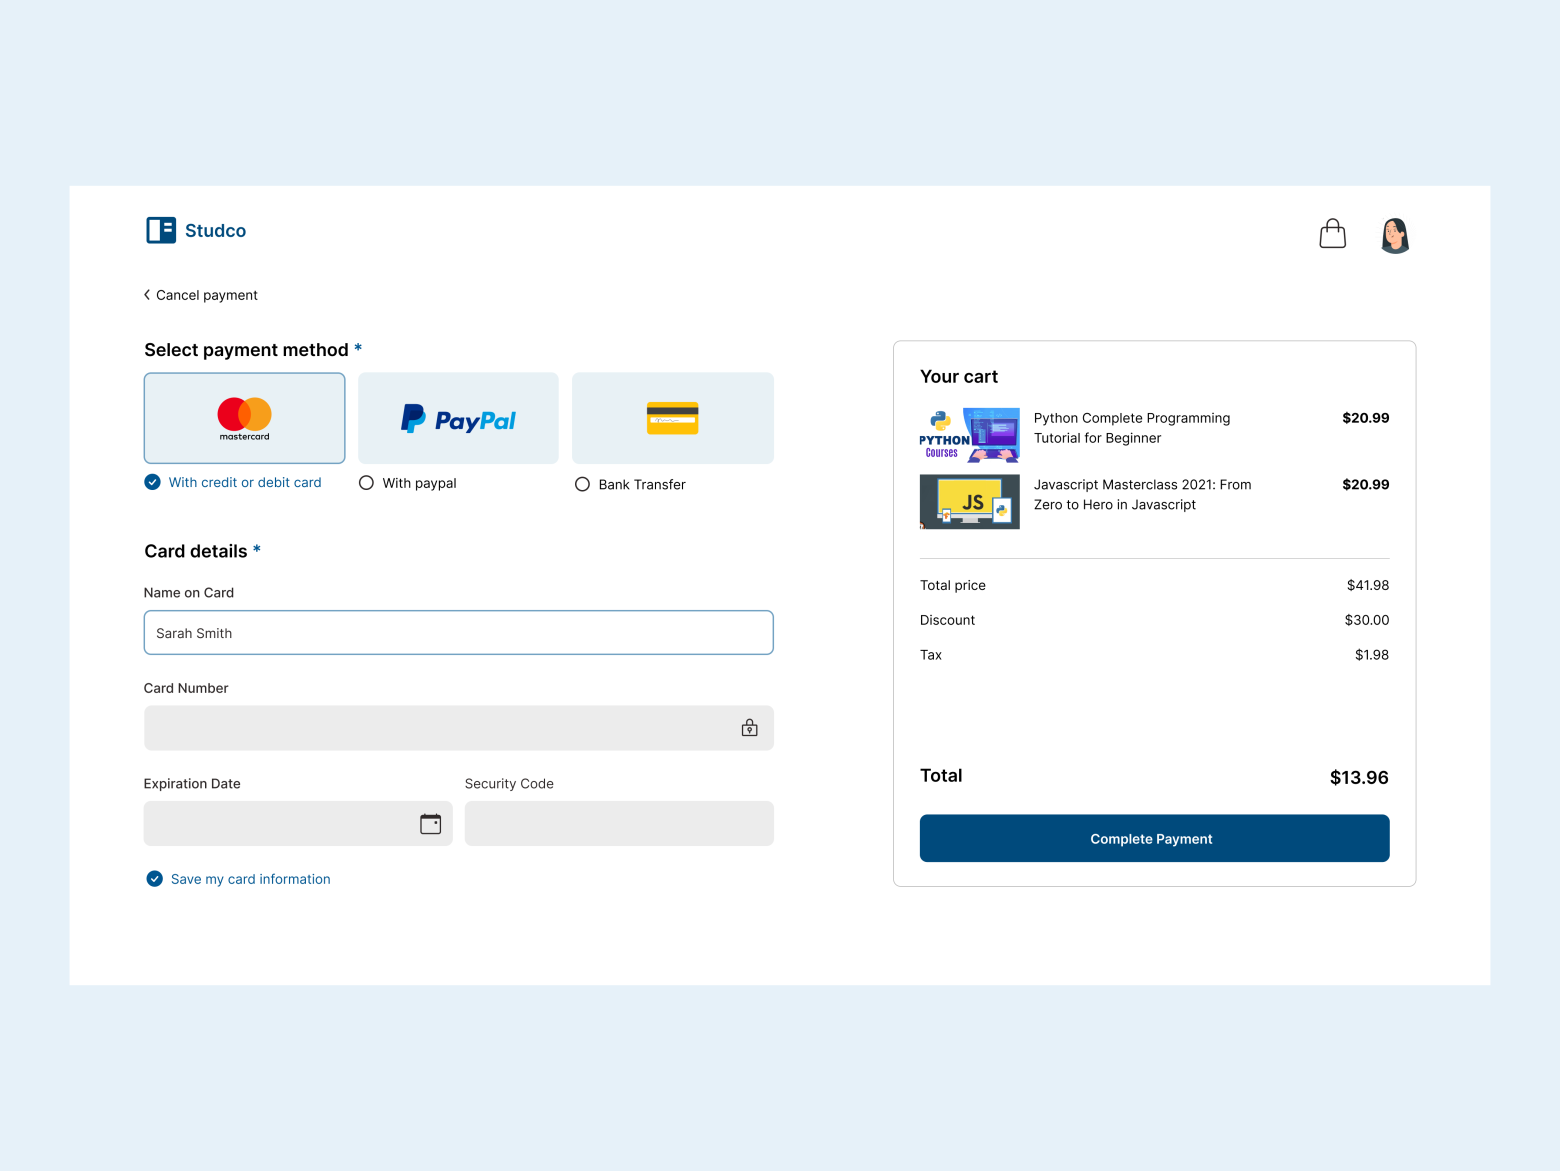Screen dimensions: 1560x1171
Task: Open the Expiration Date calendar picker
Action: pos(430,823)
